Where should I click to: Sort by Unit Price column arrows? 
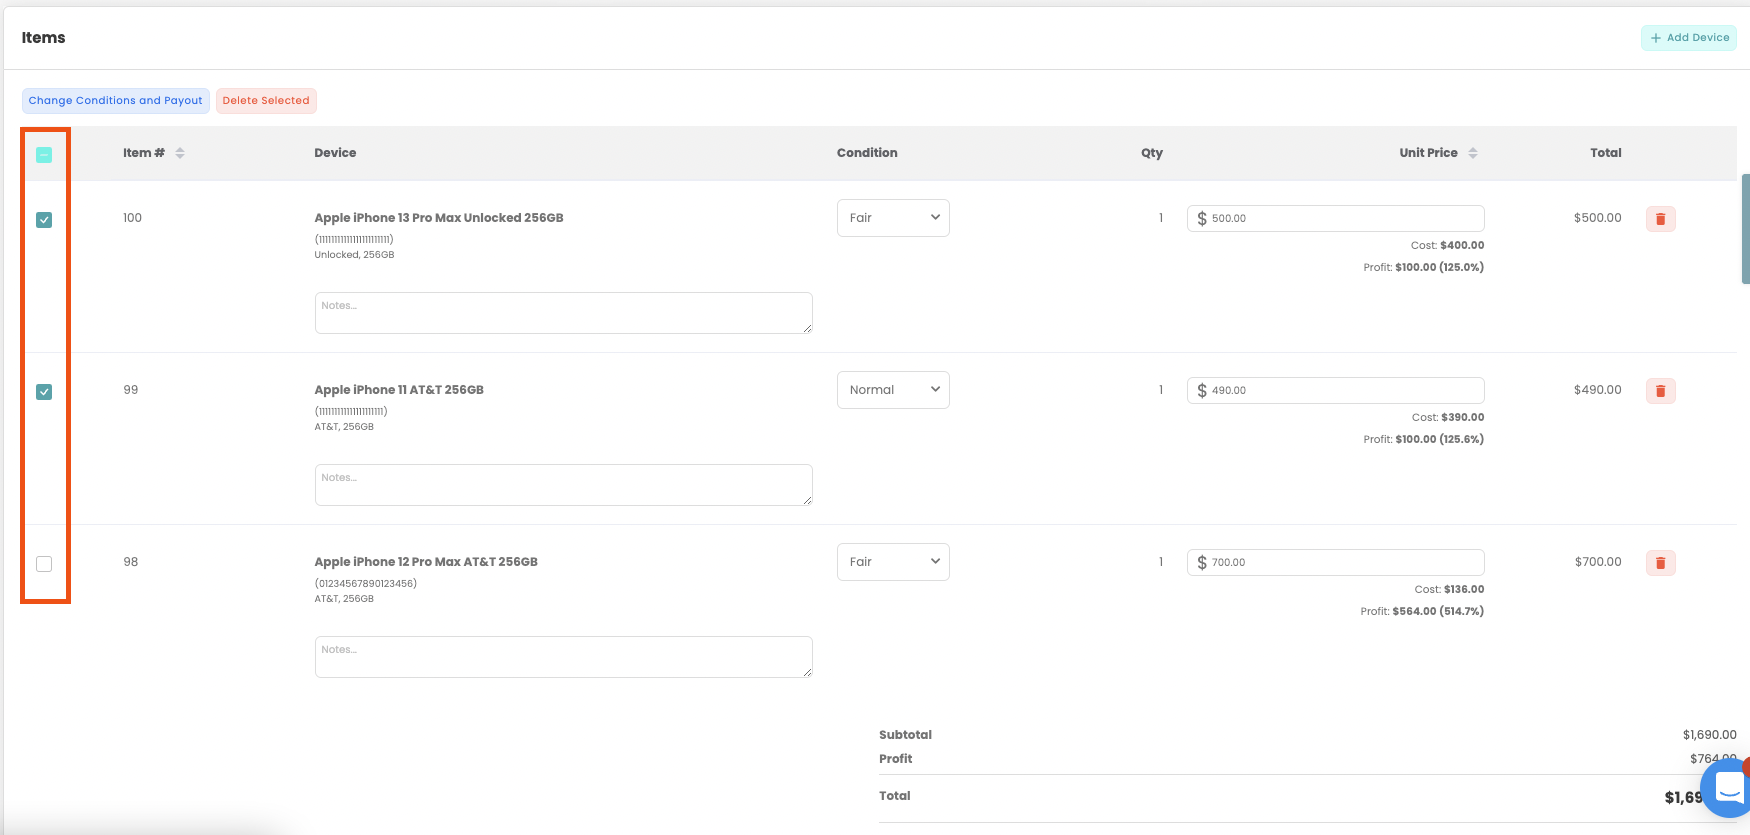tap(1473, 153)
